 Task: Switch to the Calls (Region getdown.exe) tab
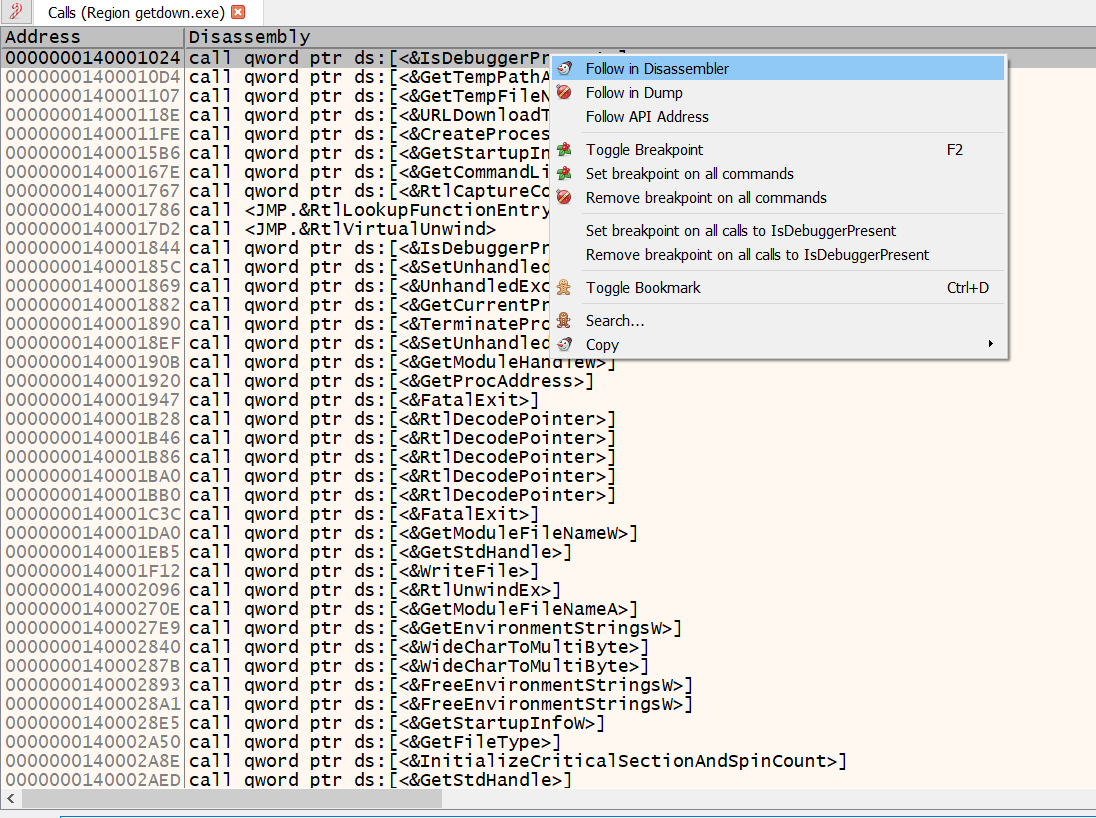tap(136, 13)
